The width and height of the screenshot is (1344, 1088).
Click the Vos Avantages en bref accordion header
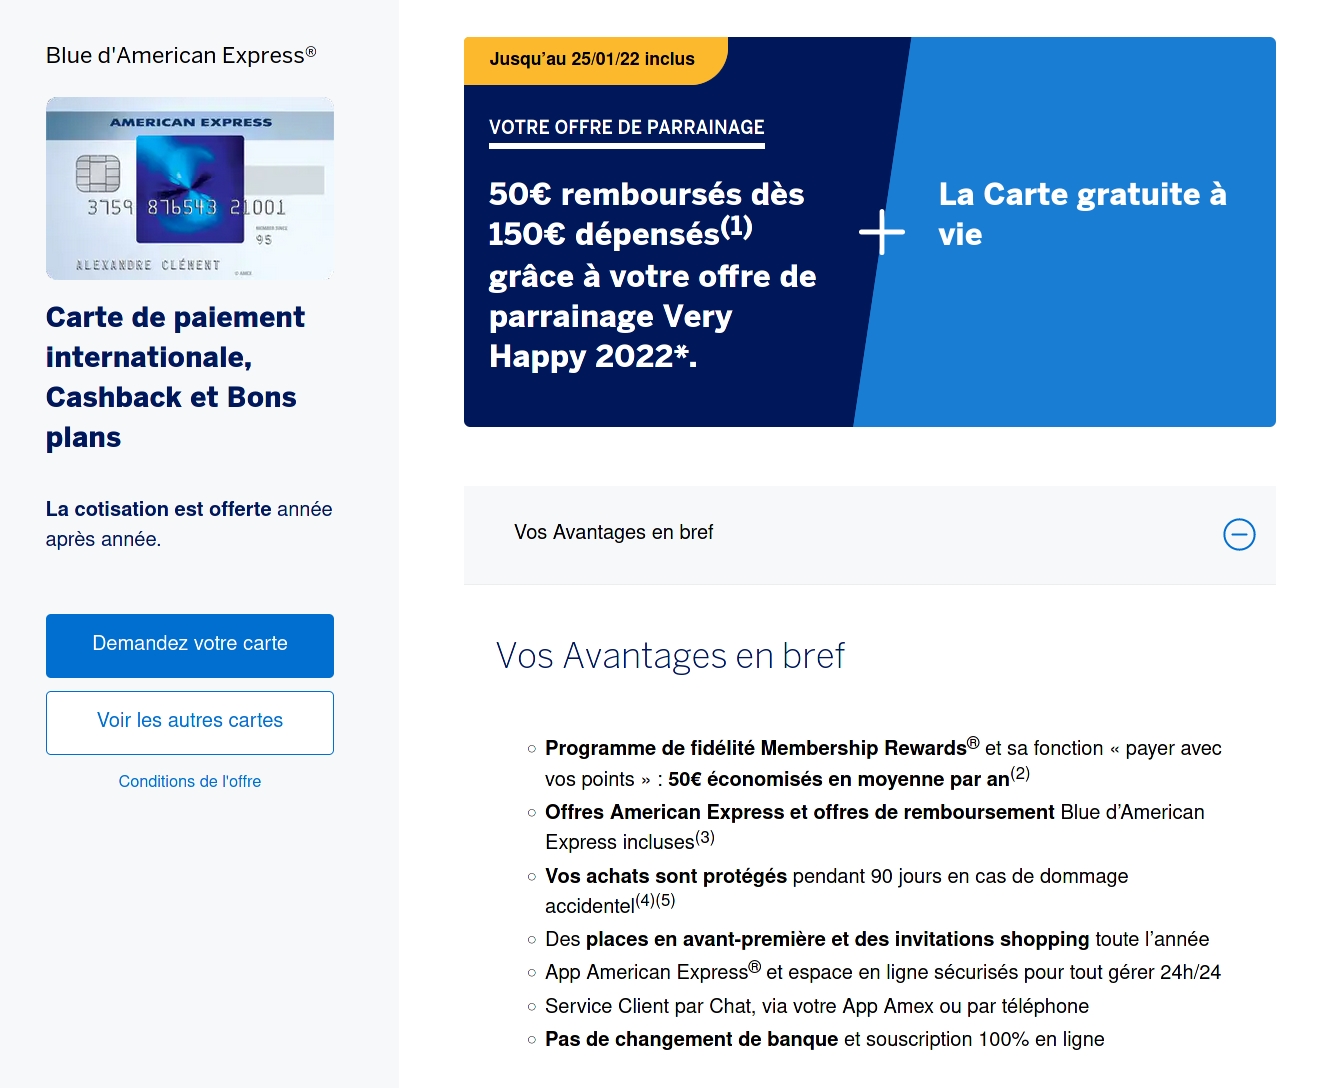[869, 535]
